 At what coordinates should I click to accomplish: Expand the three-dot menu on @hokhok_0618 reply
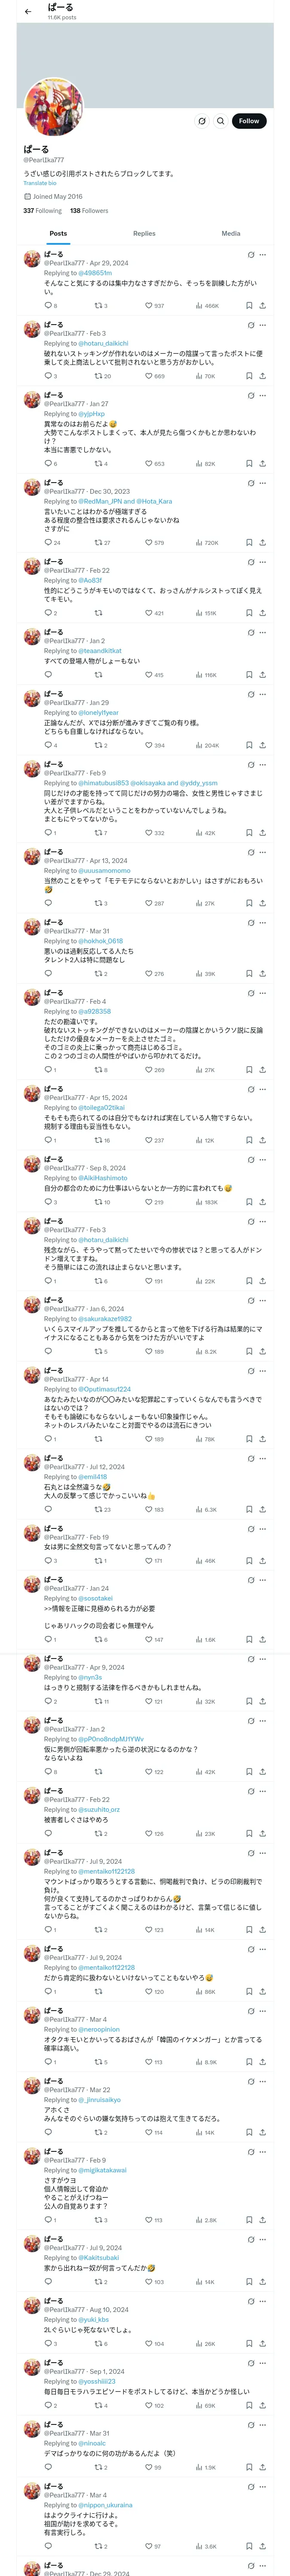tap(263, 922)
